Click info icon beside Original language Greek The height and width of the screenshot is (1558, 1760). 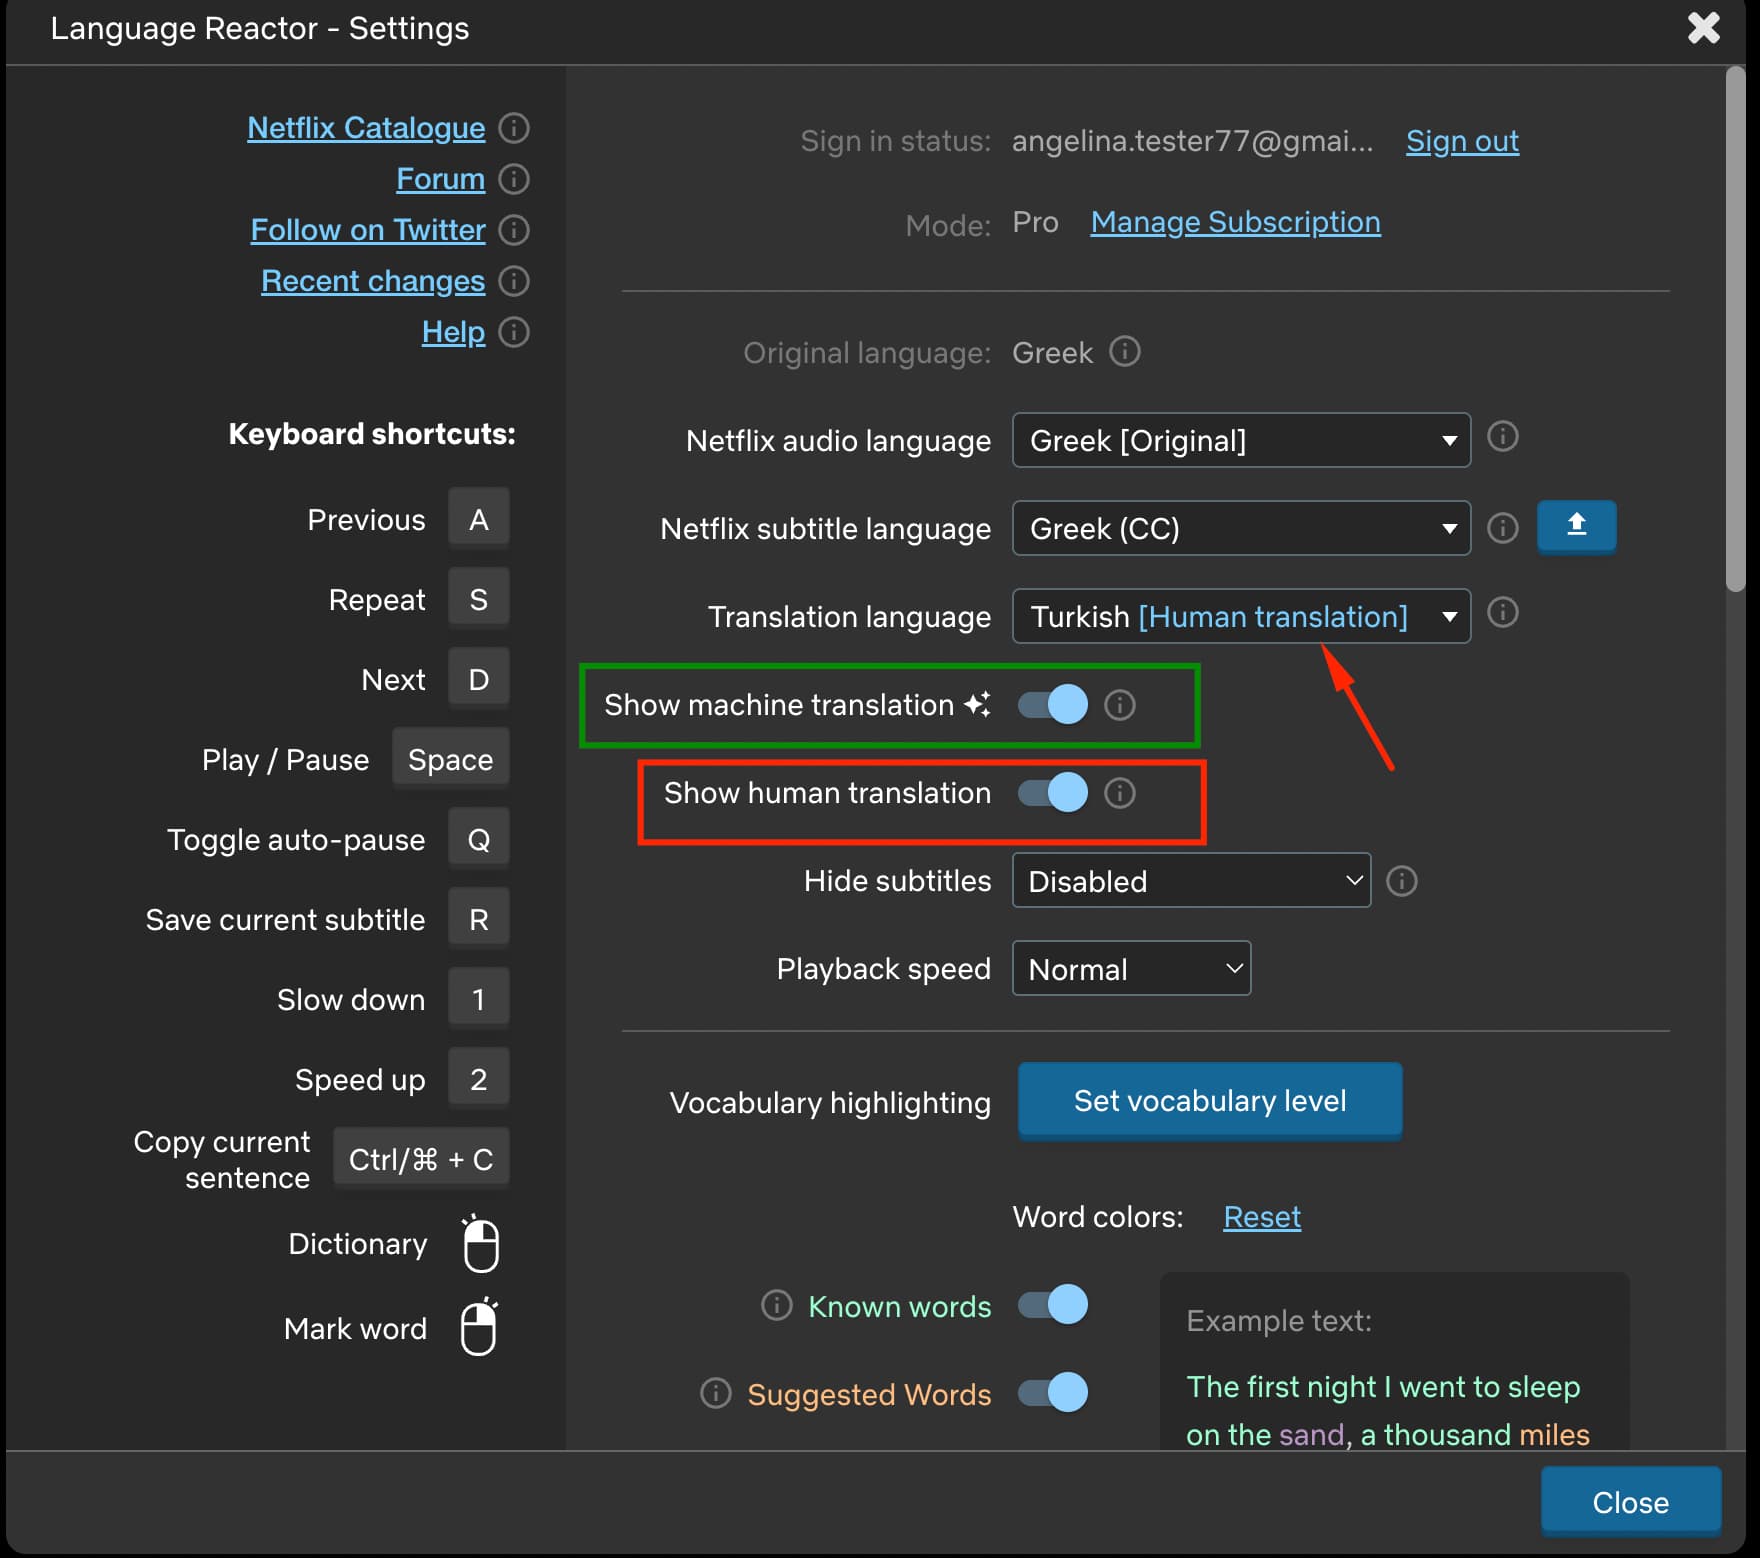click(x=1125, y=352)
